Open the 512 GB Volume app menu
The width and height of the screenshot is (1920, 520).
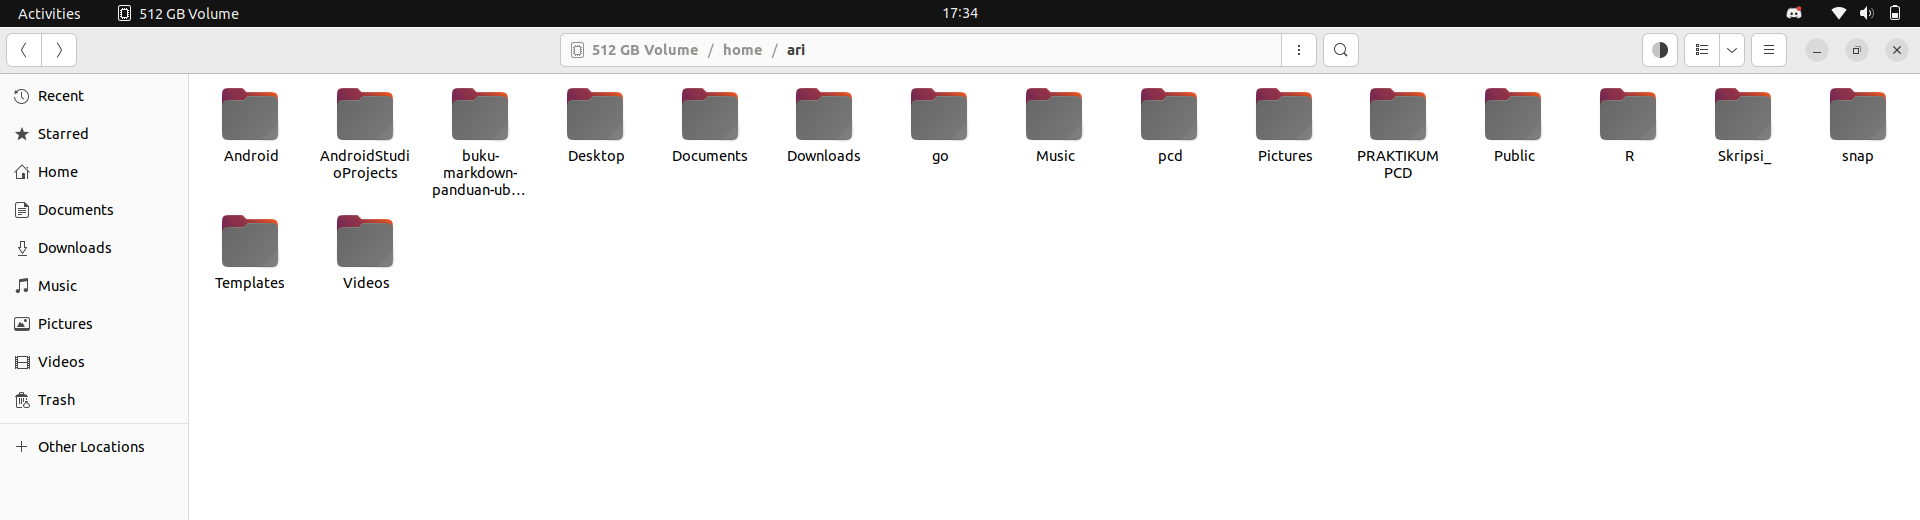coord(178,13)
